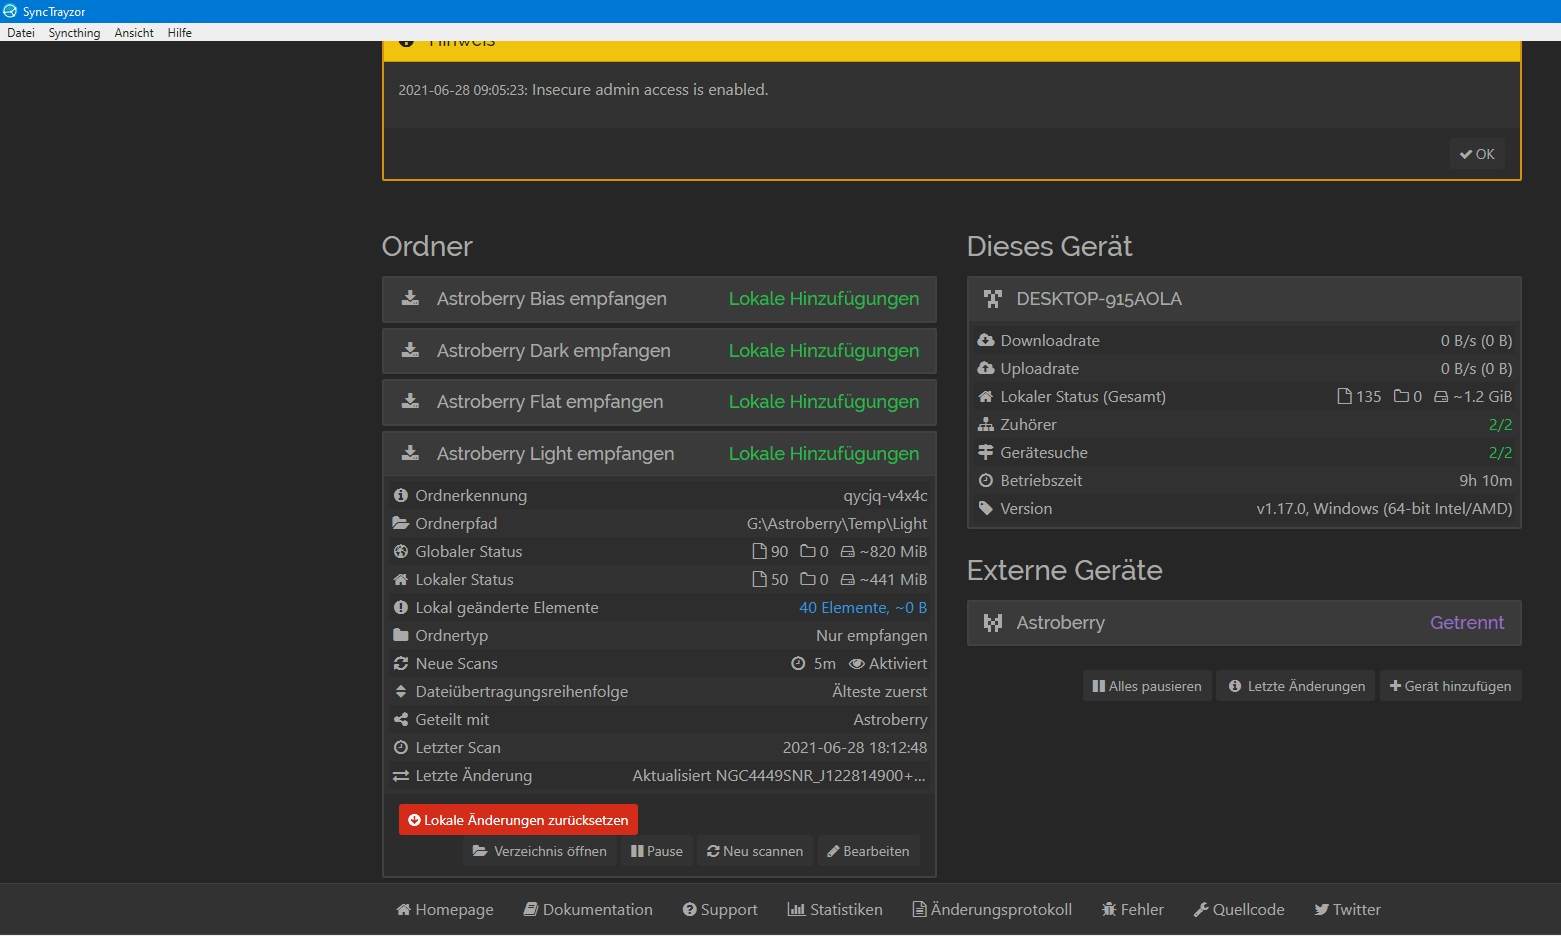Image resolution: width=1561 pixels, height=936 pixels.
Task: Click Neu scannen button
Action: 755,851
